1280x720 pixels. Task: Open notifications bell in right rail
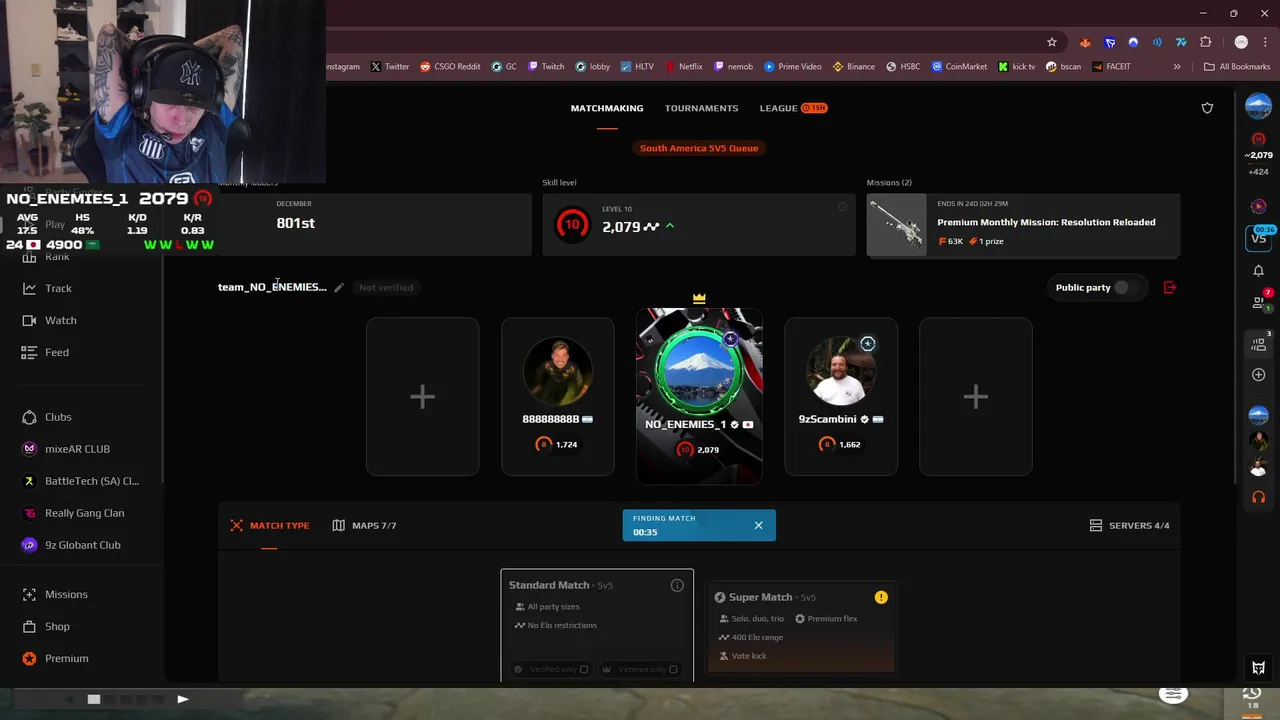click(x=1258, y=271)
